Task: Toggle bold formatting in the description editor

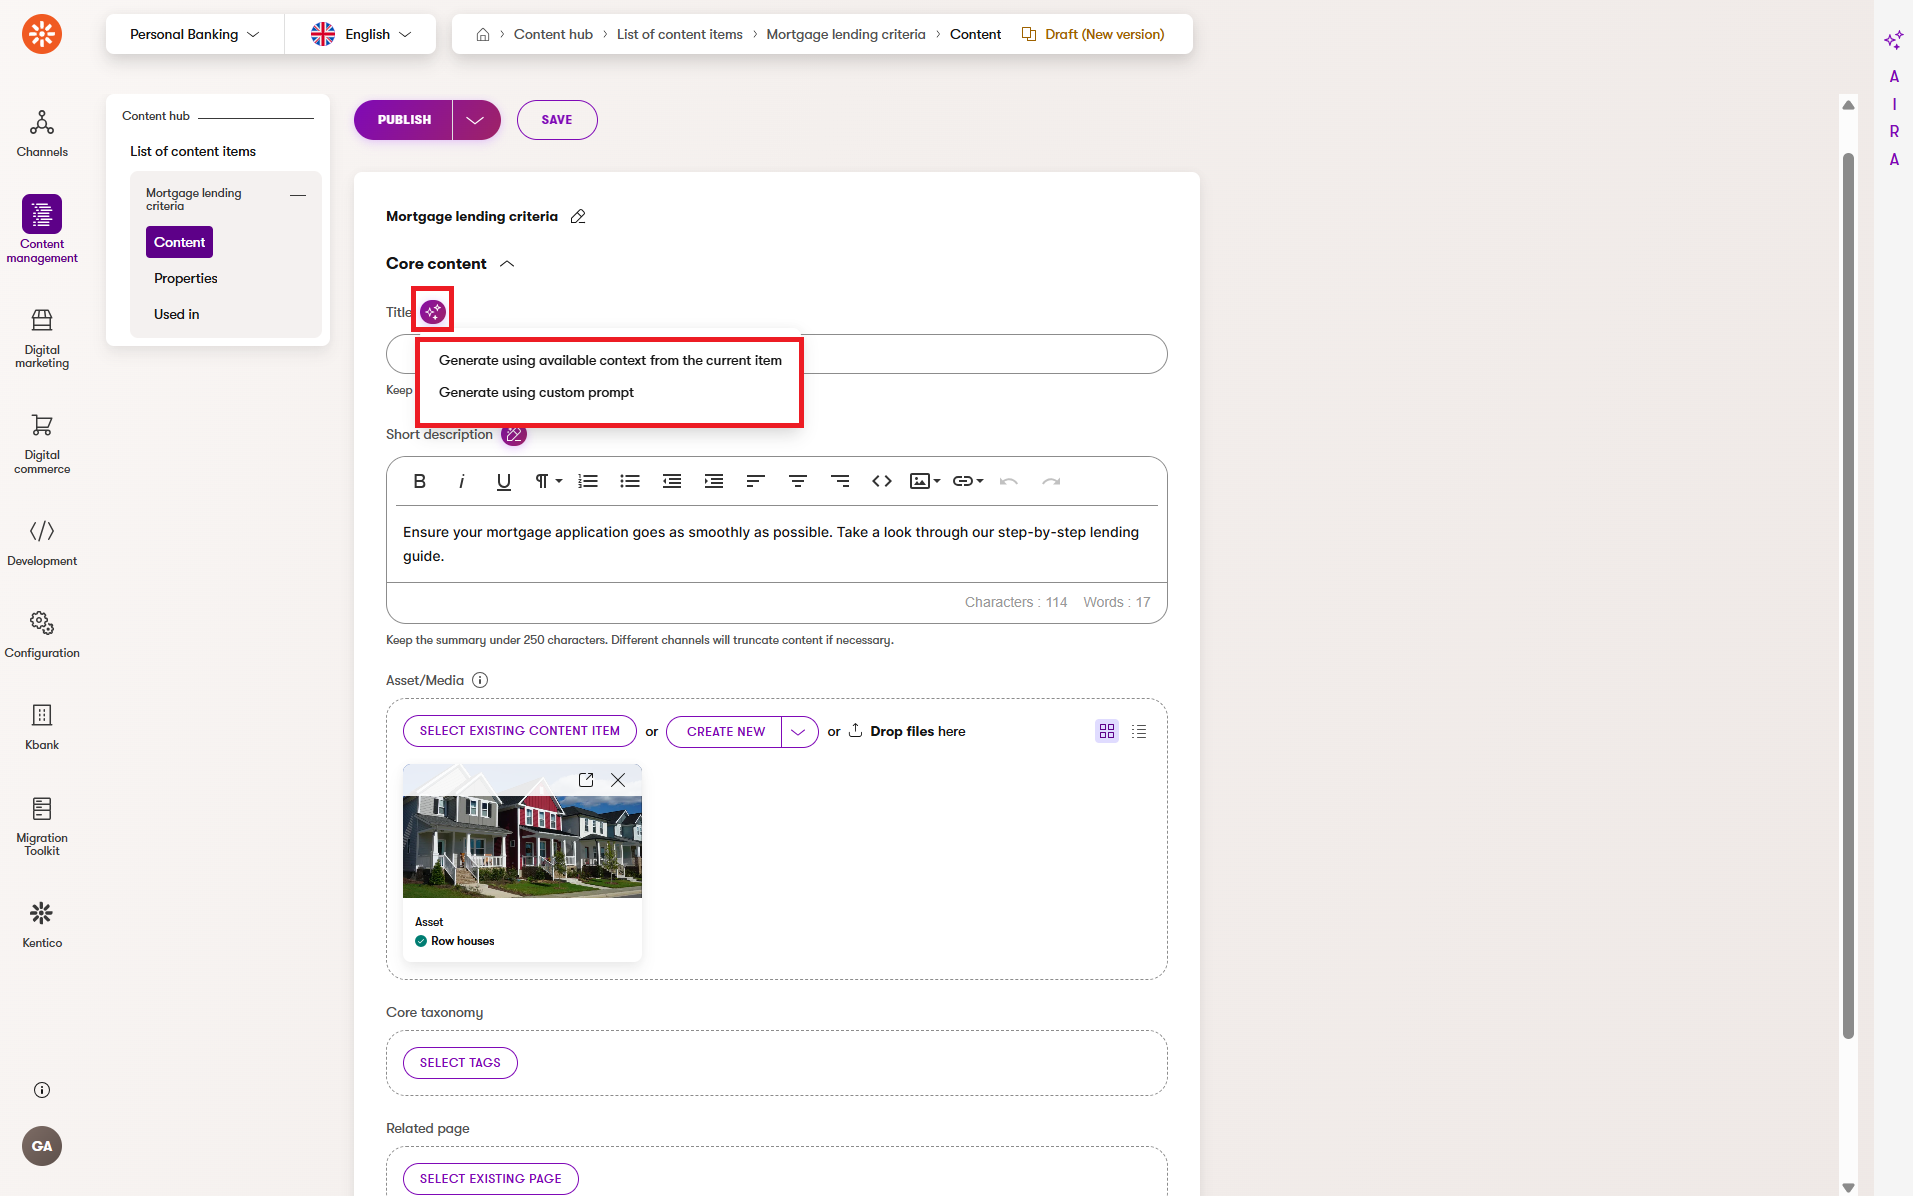Action: point(419,481)
